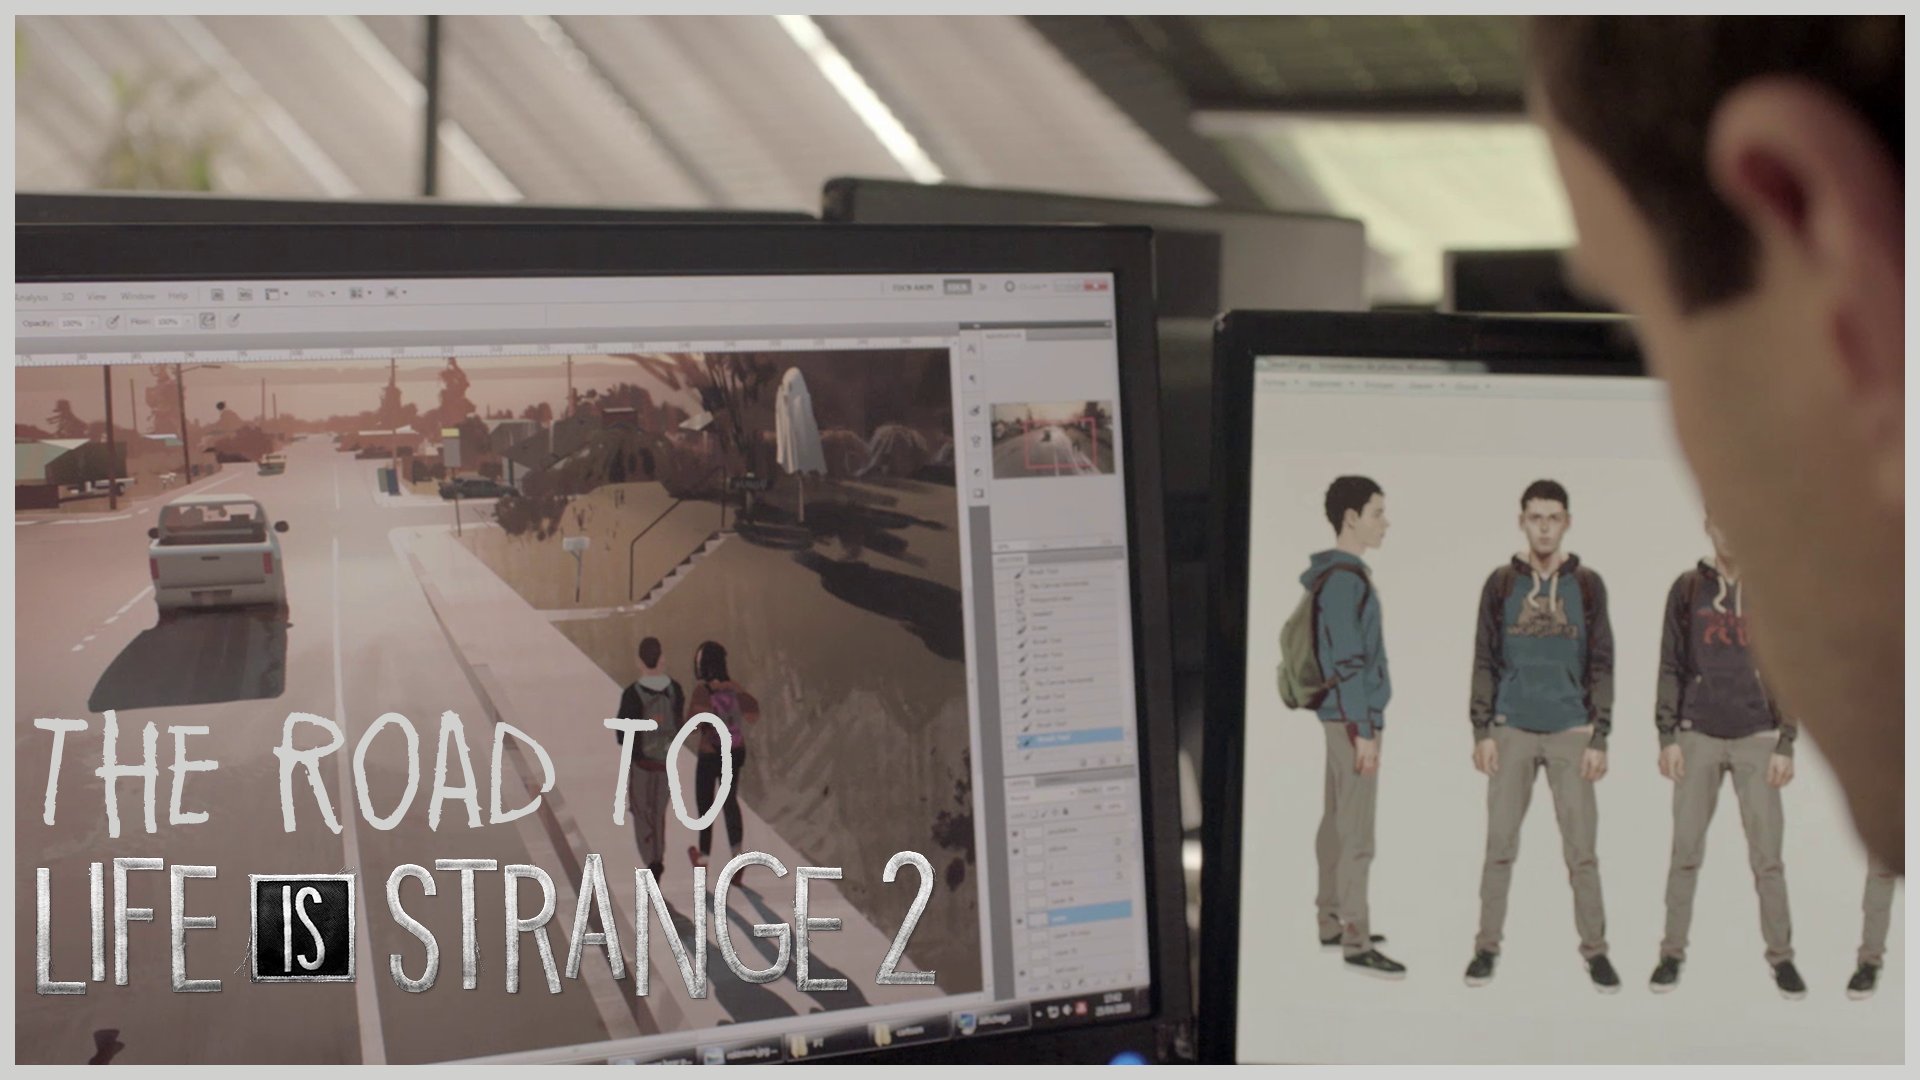Click the brush icon in collapsed panel dock

point(975,412)
